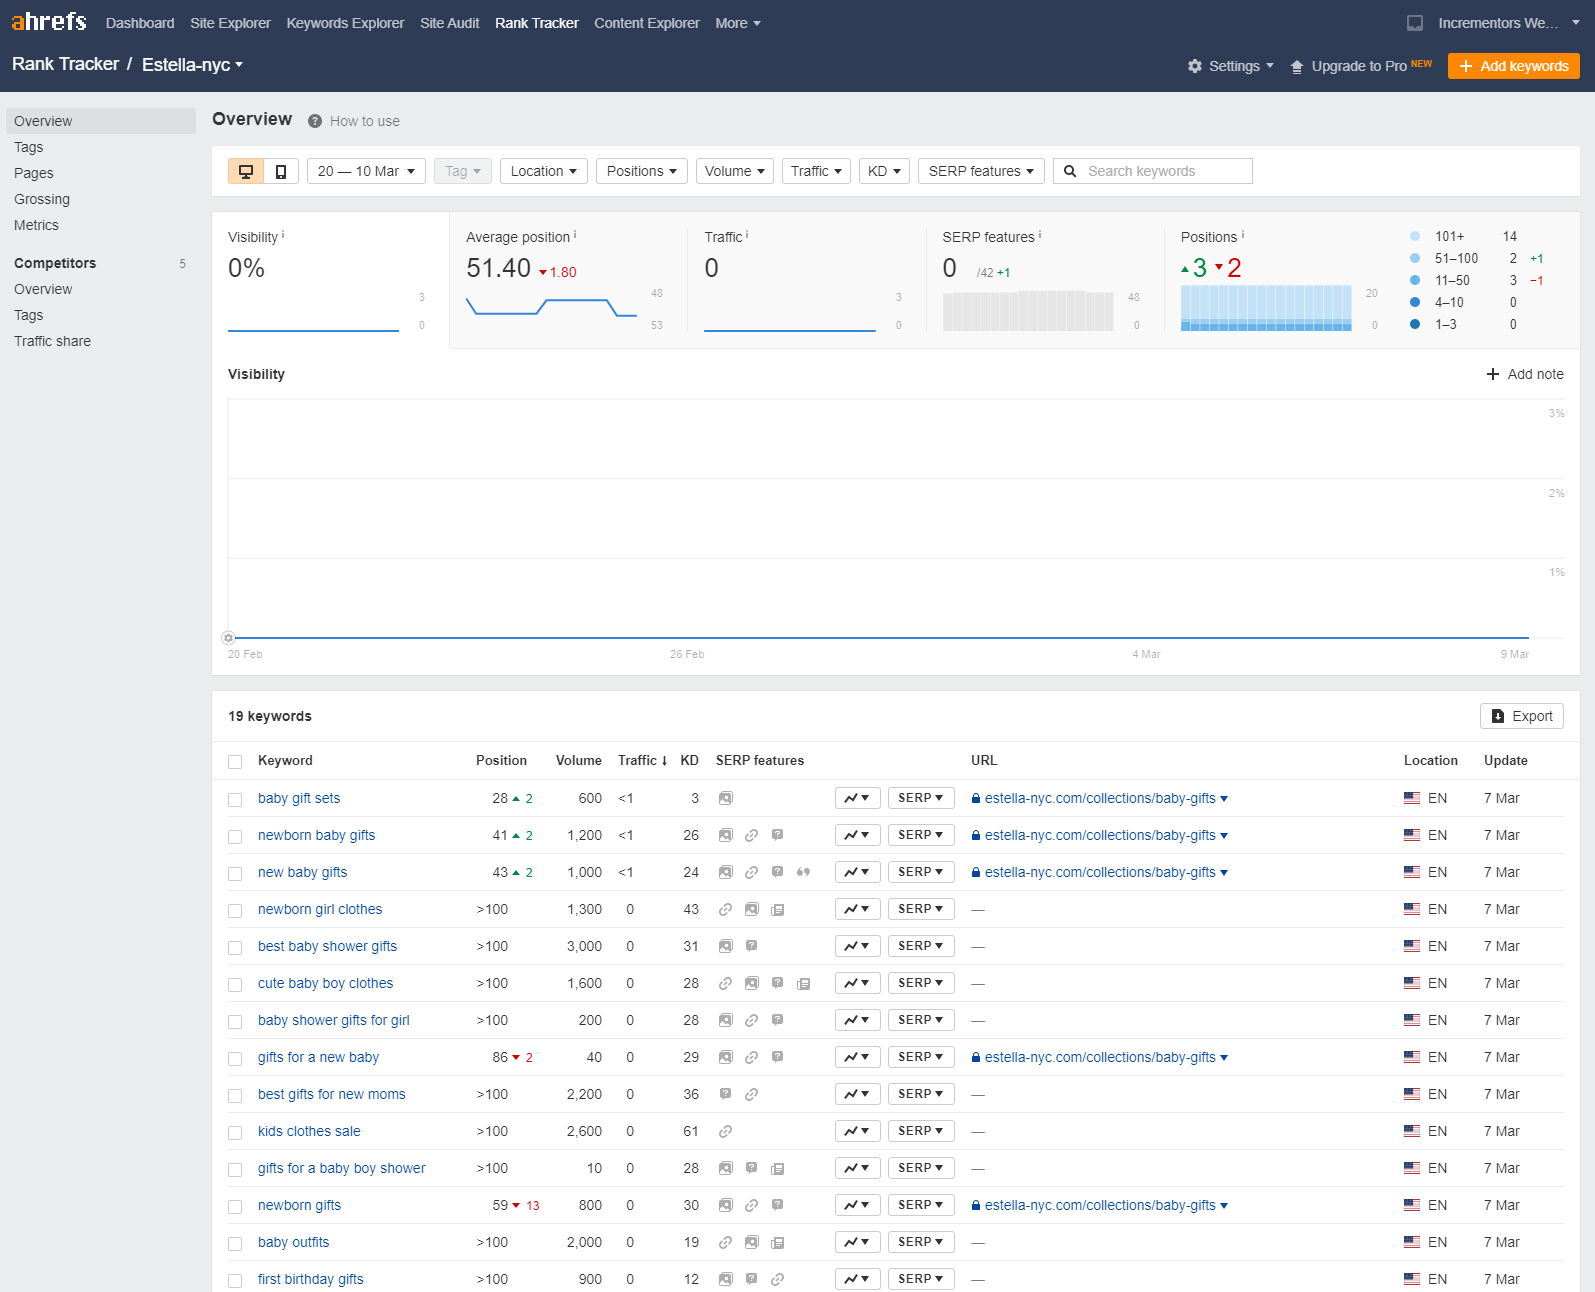
Task: Click the 101+ positions legend dot
Action: (1415, 236)
